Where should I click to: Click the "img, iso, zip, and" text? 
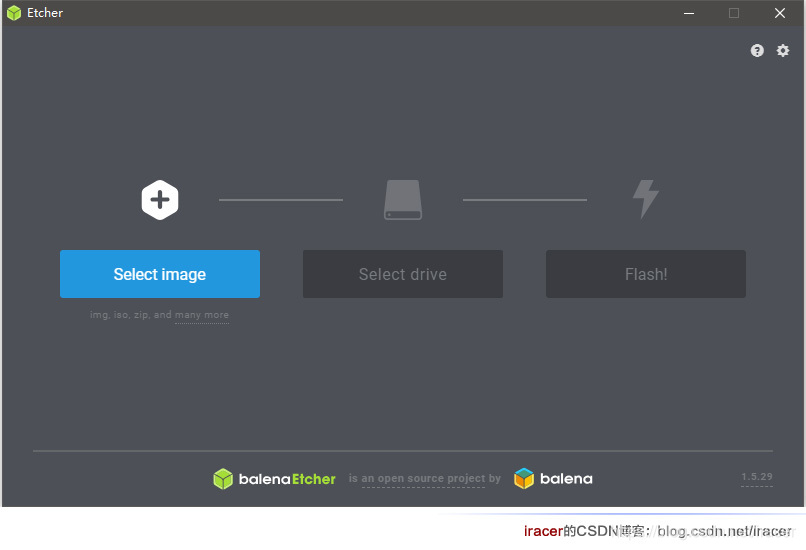point(131,315)
